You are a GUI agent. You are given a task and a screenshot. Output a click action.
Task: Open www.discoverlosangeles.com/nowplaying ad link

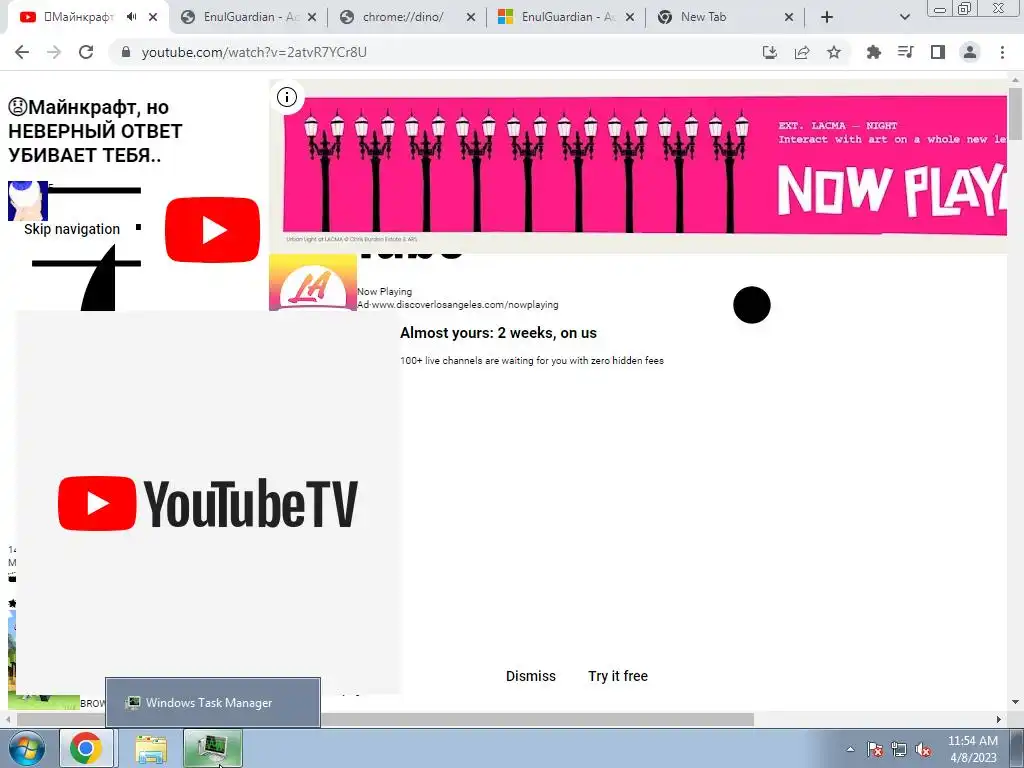pyautogui.click(x=464, y=305)
